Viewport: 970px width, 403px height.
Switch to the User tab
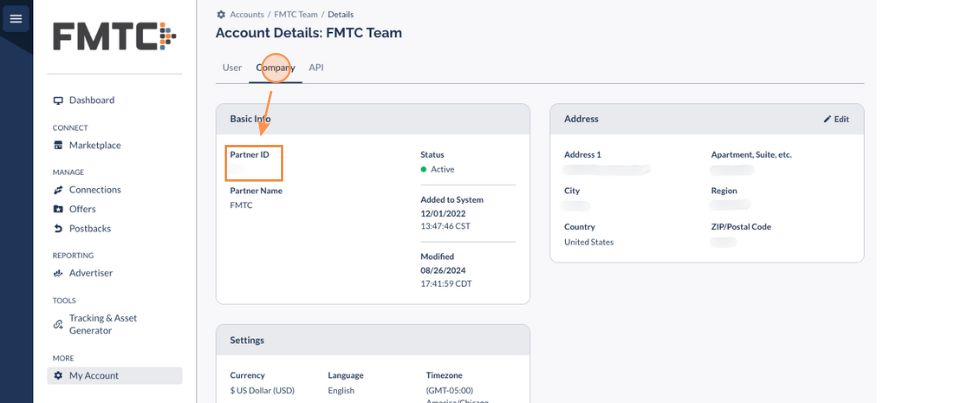232,68
